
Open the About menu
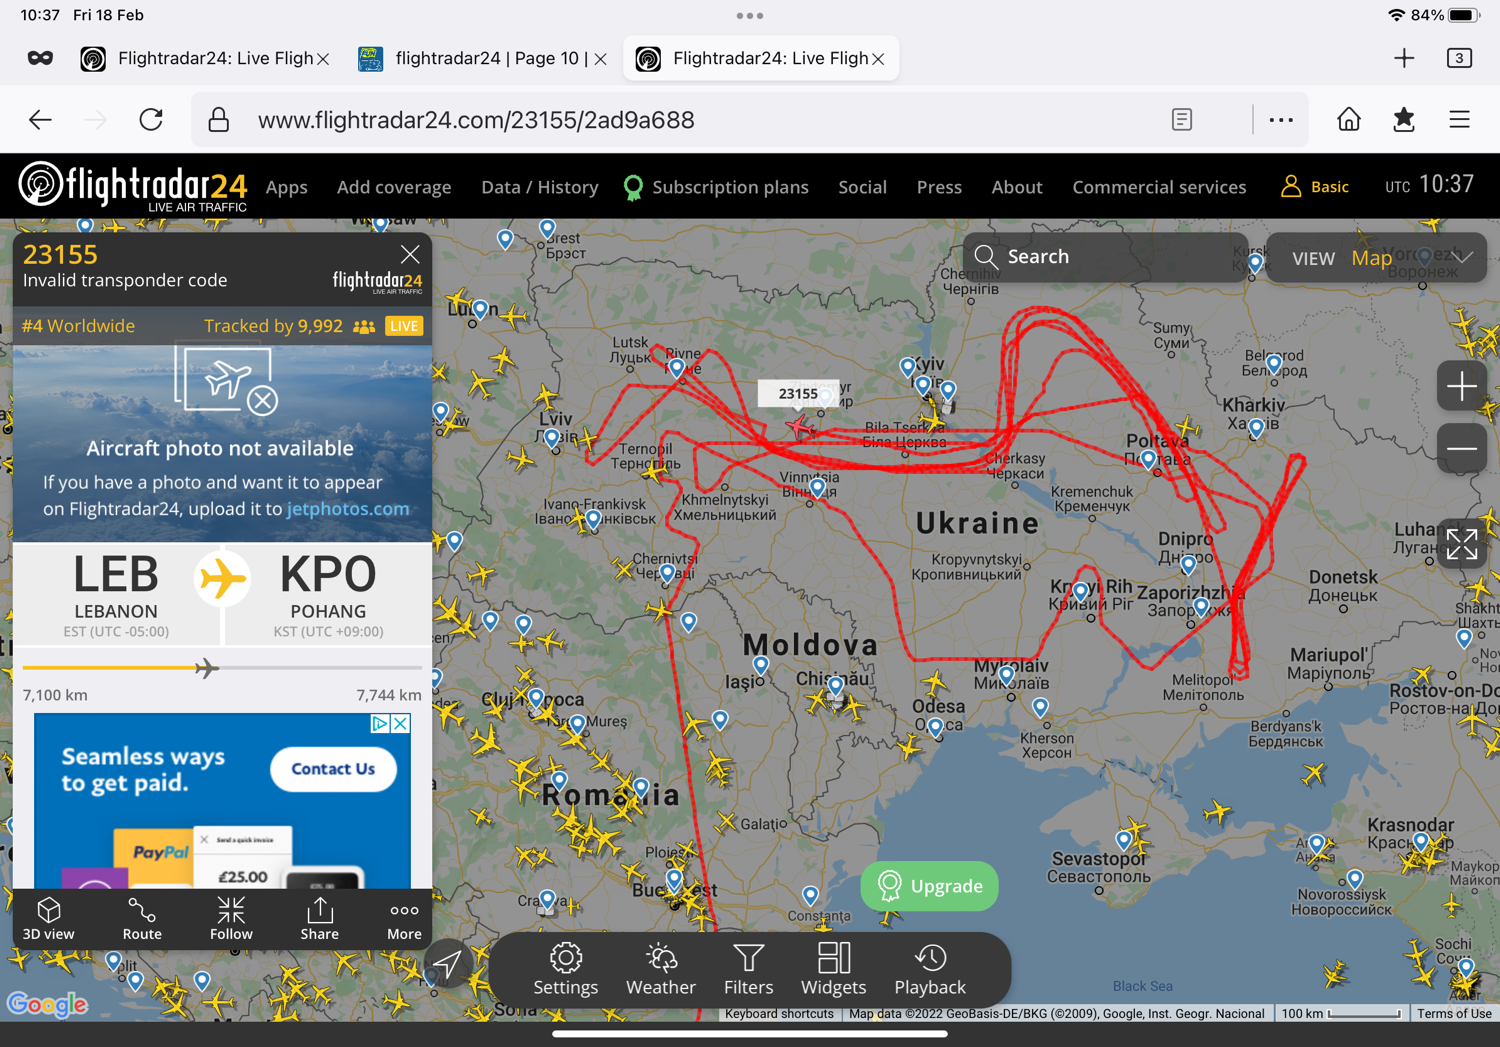pyautogui.click(x=1017, y=187)
